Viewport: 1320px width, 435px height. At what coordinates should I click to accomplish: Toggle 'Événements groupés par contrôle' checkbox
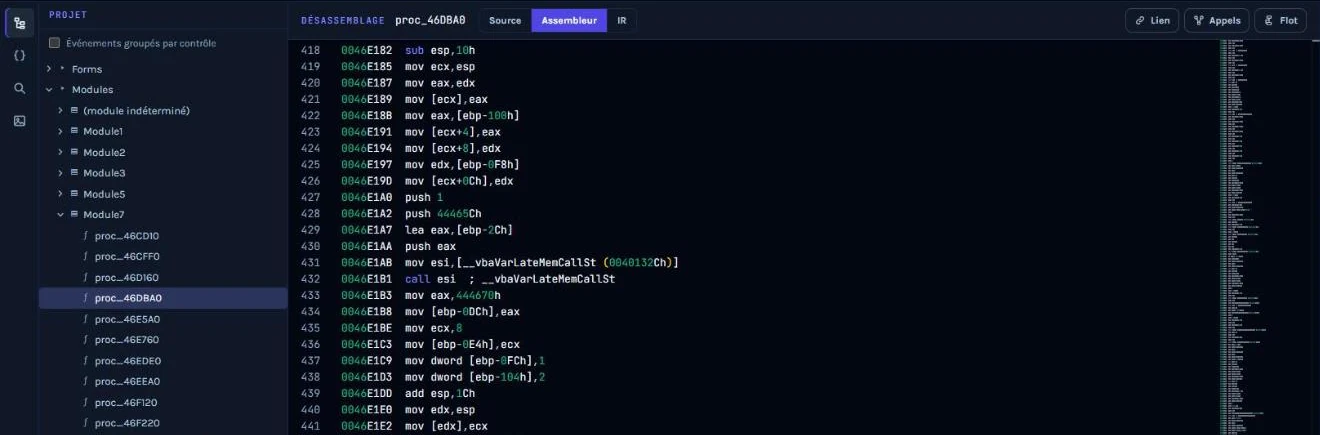55,43
